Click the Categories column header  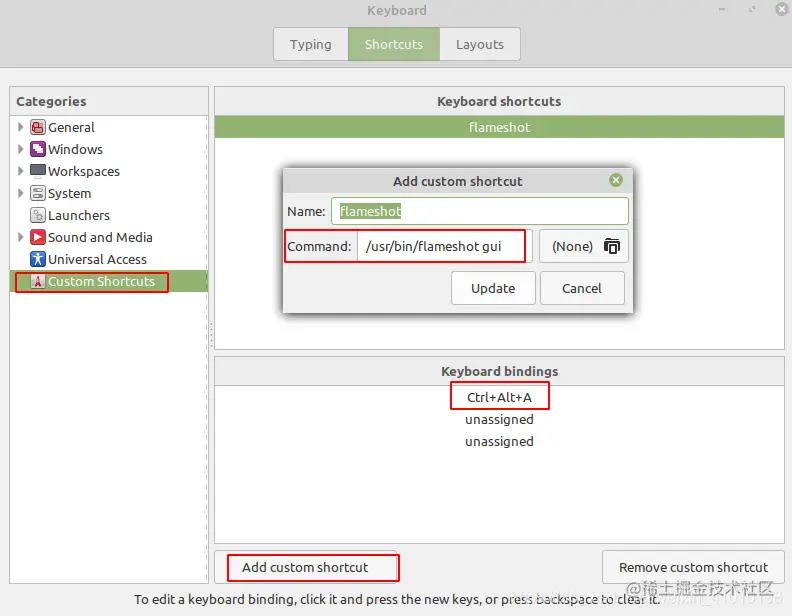[x=109, y=101]
